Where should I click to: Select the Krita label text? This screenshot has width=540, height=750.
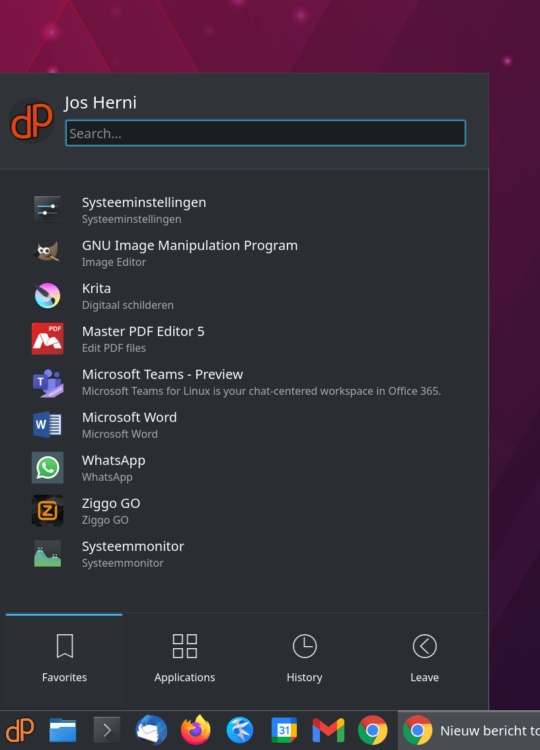click(x=96, y=288)
